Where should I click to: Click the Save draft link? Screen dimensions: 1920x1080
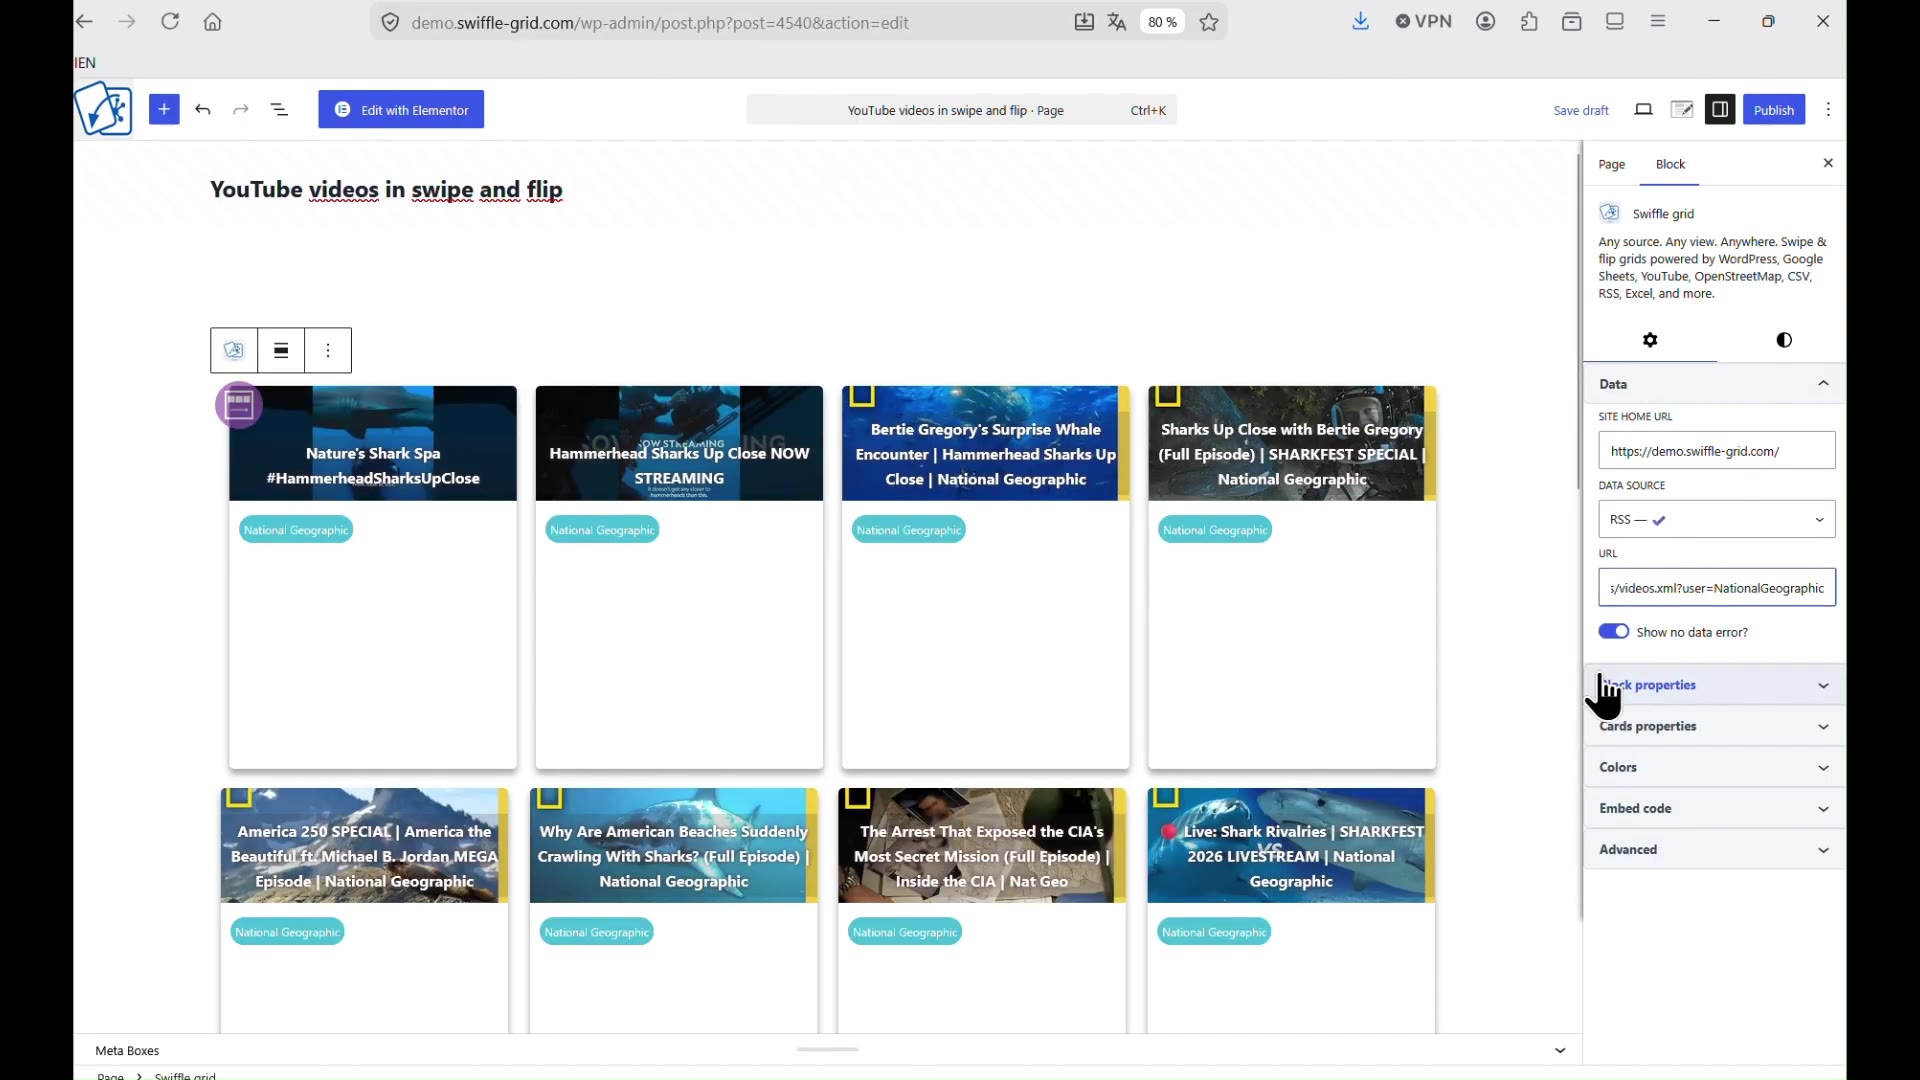point(1581,111)
